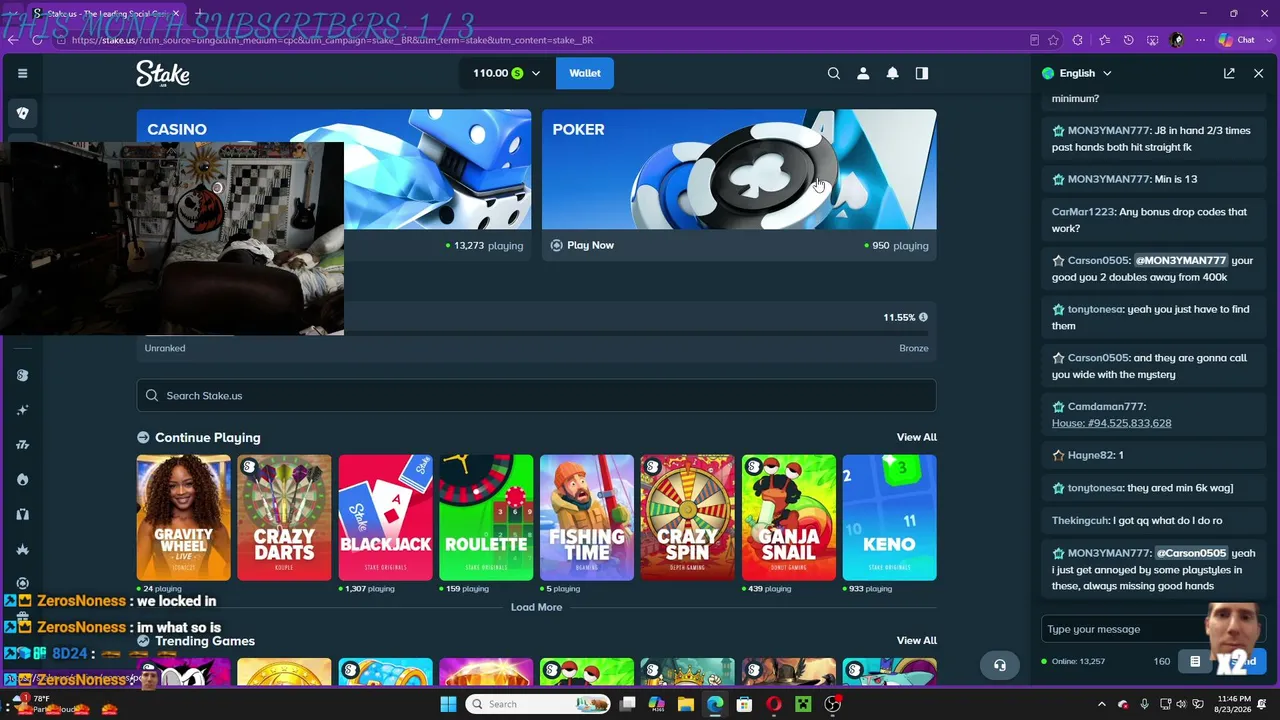This screenshot has height=720, width=1280.
Task: Click the Hayne82 username in chat
Action: [1091, 455]
